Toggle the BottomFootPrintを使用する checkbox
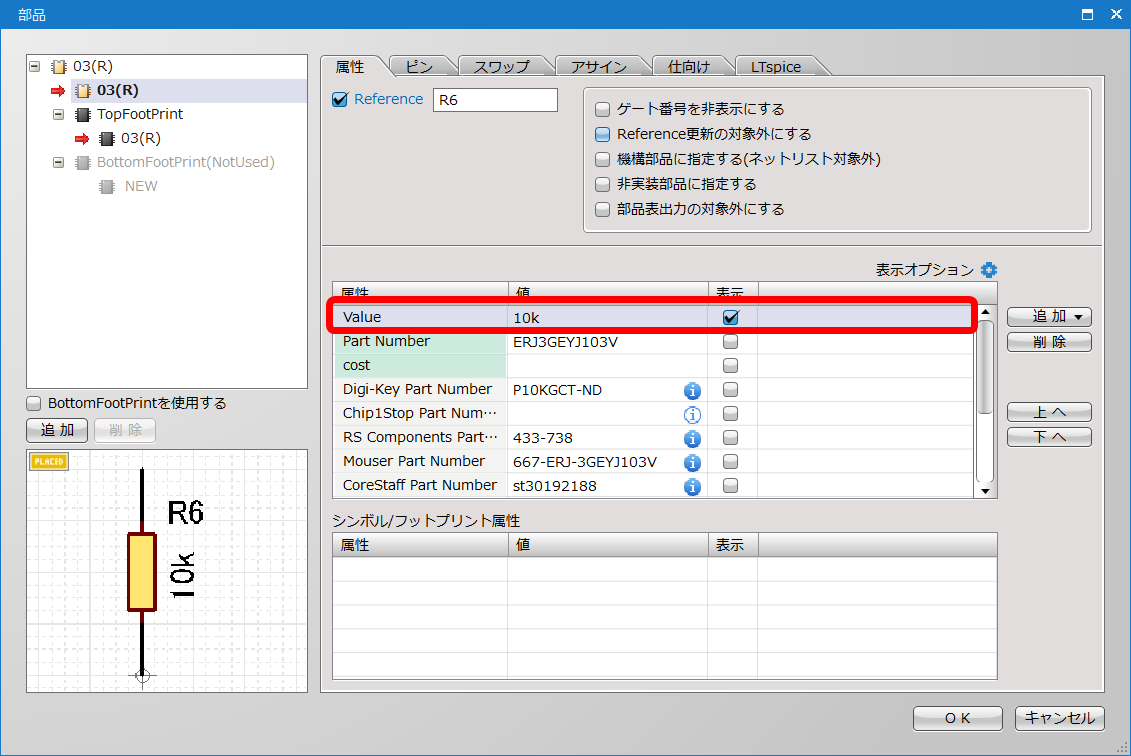Screen dimensions: 1131x756 pos(33,404)
